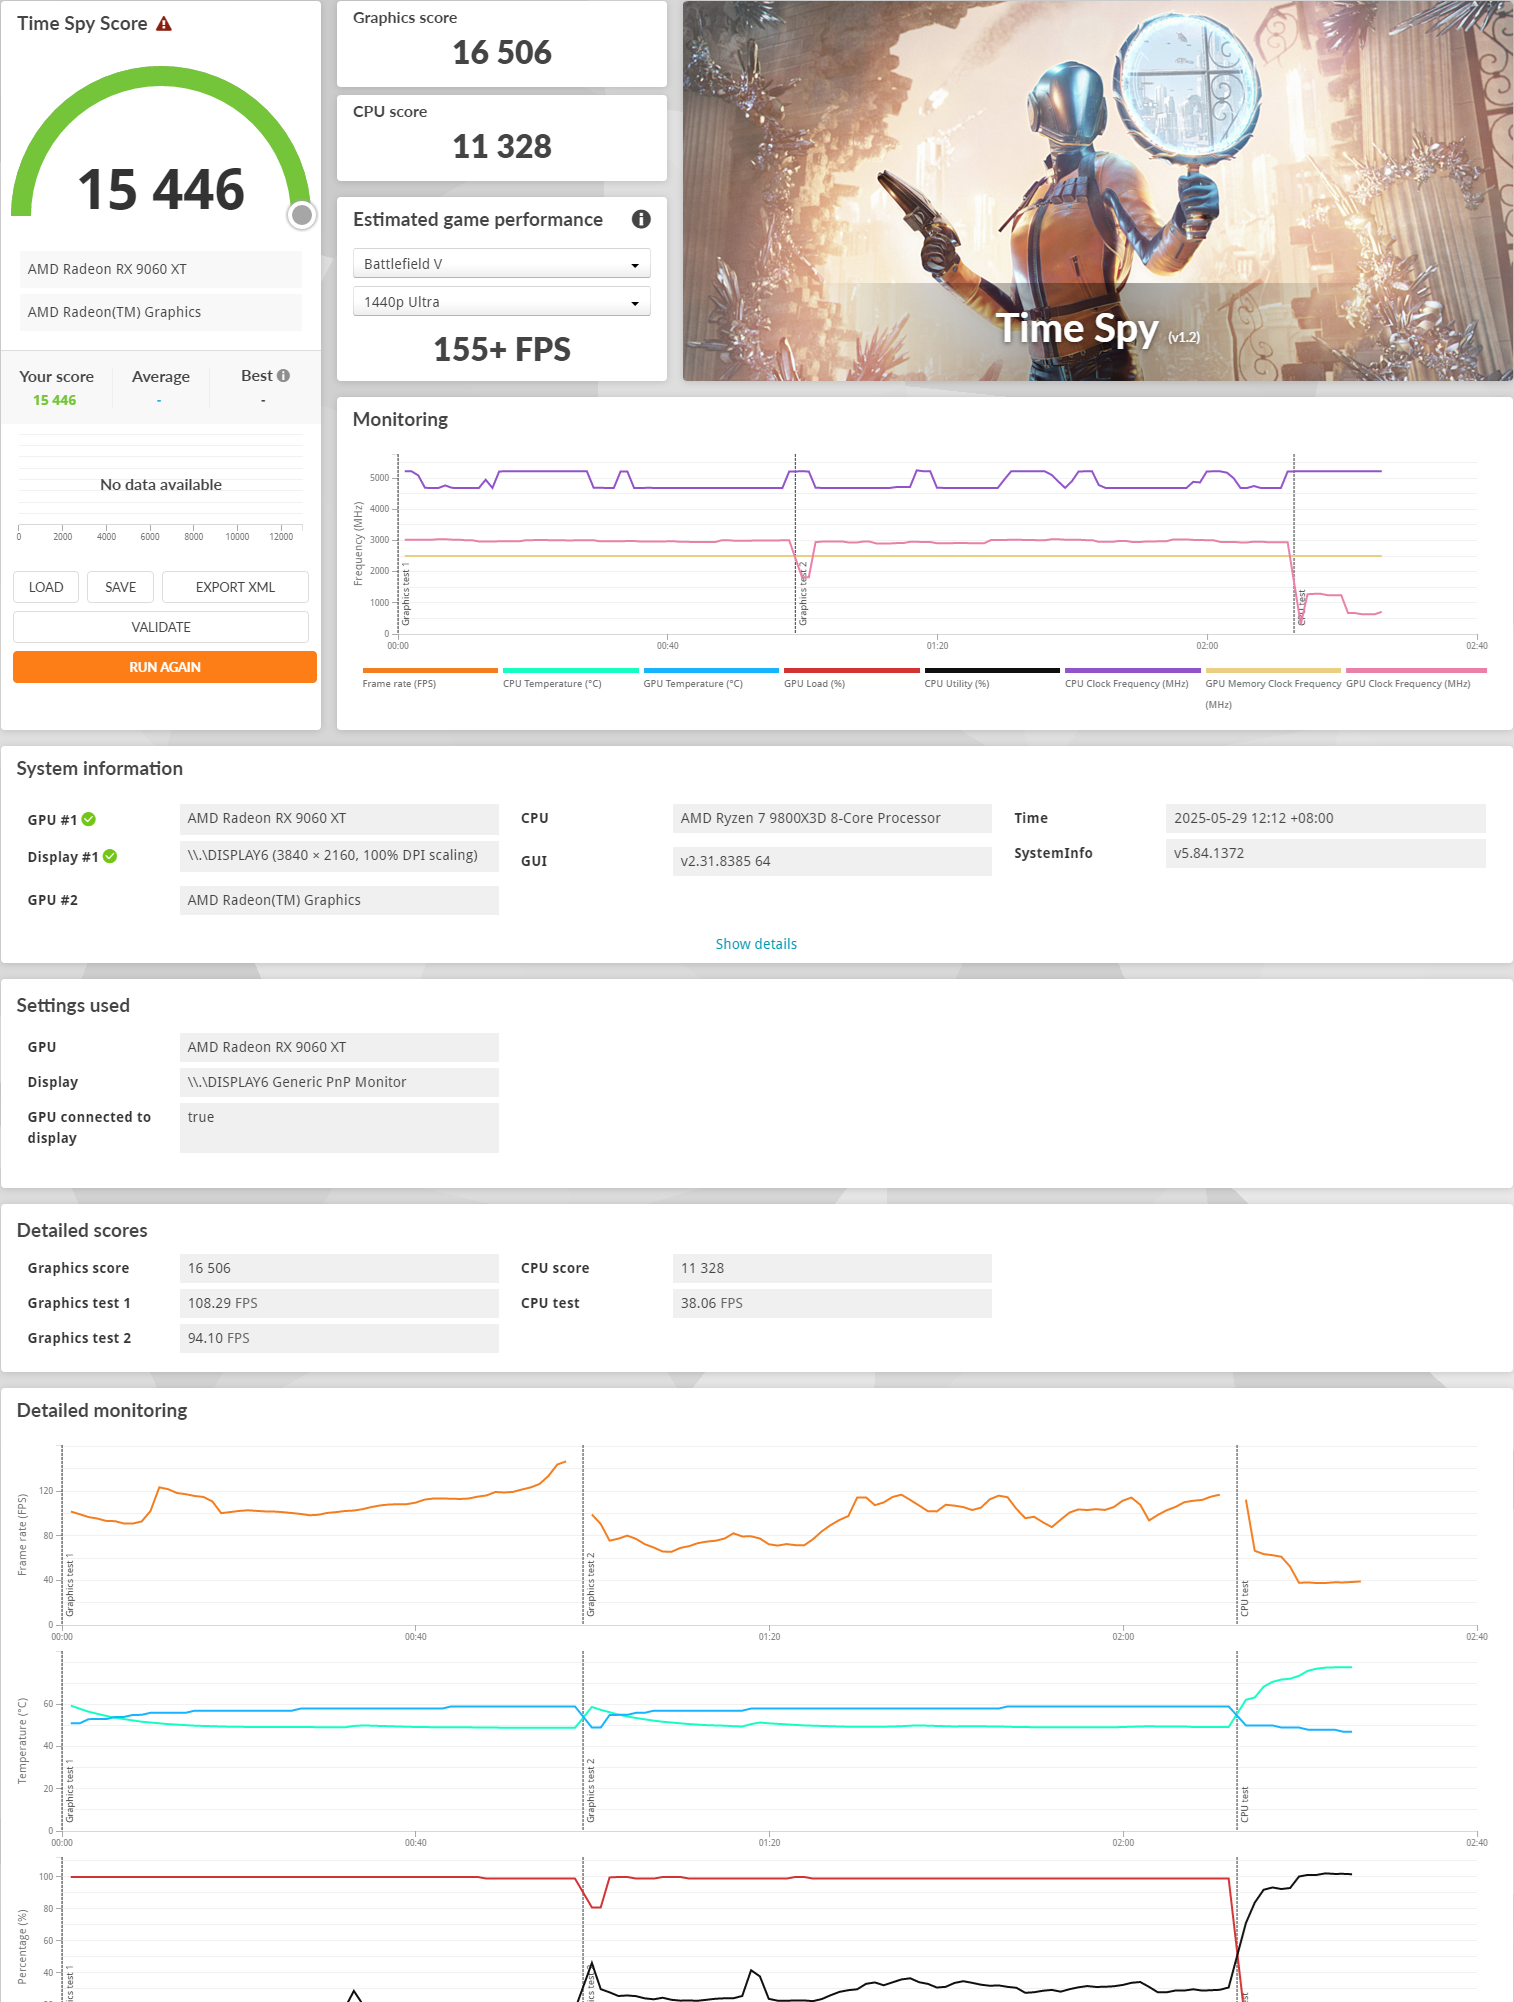This screenshot has height=2002, width=1514.
Task: Click the DISPLAY6 Generic PnP Monitor setting
Action: pyautogui.click(x=339, y=1082)
